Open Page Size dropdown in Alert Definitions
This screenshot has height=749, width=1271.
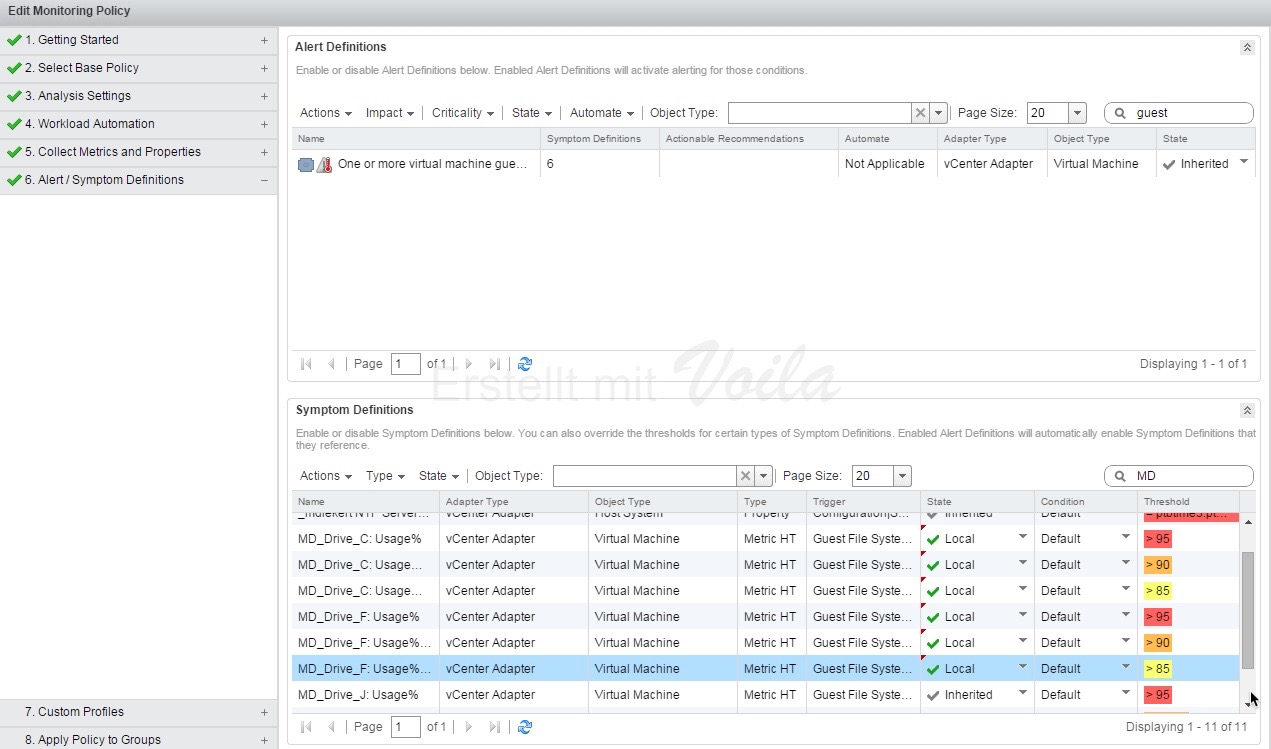[x=1077, y=113]
